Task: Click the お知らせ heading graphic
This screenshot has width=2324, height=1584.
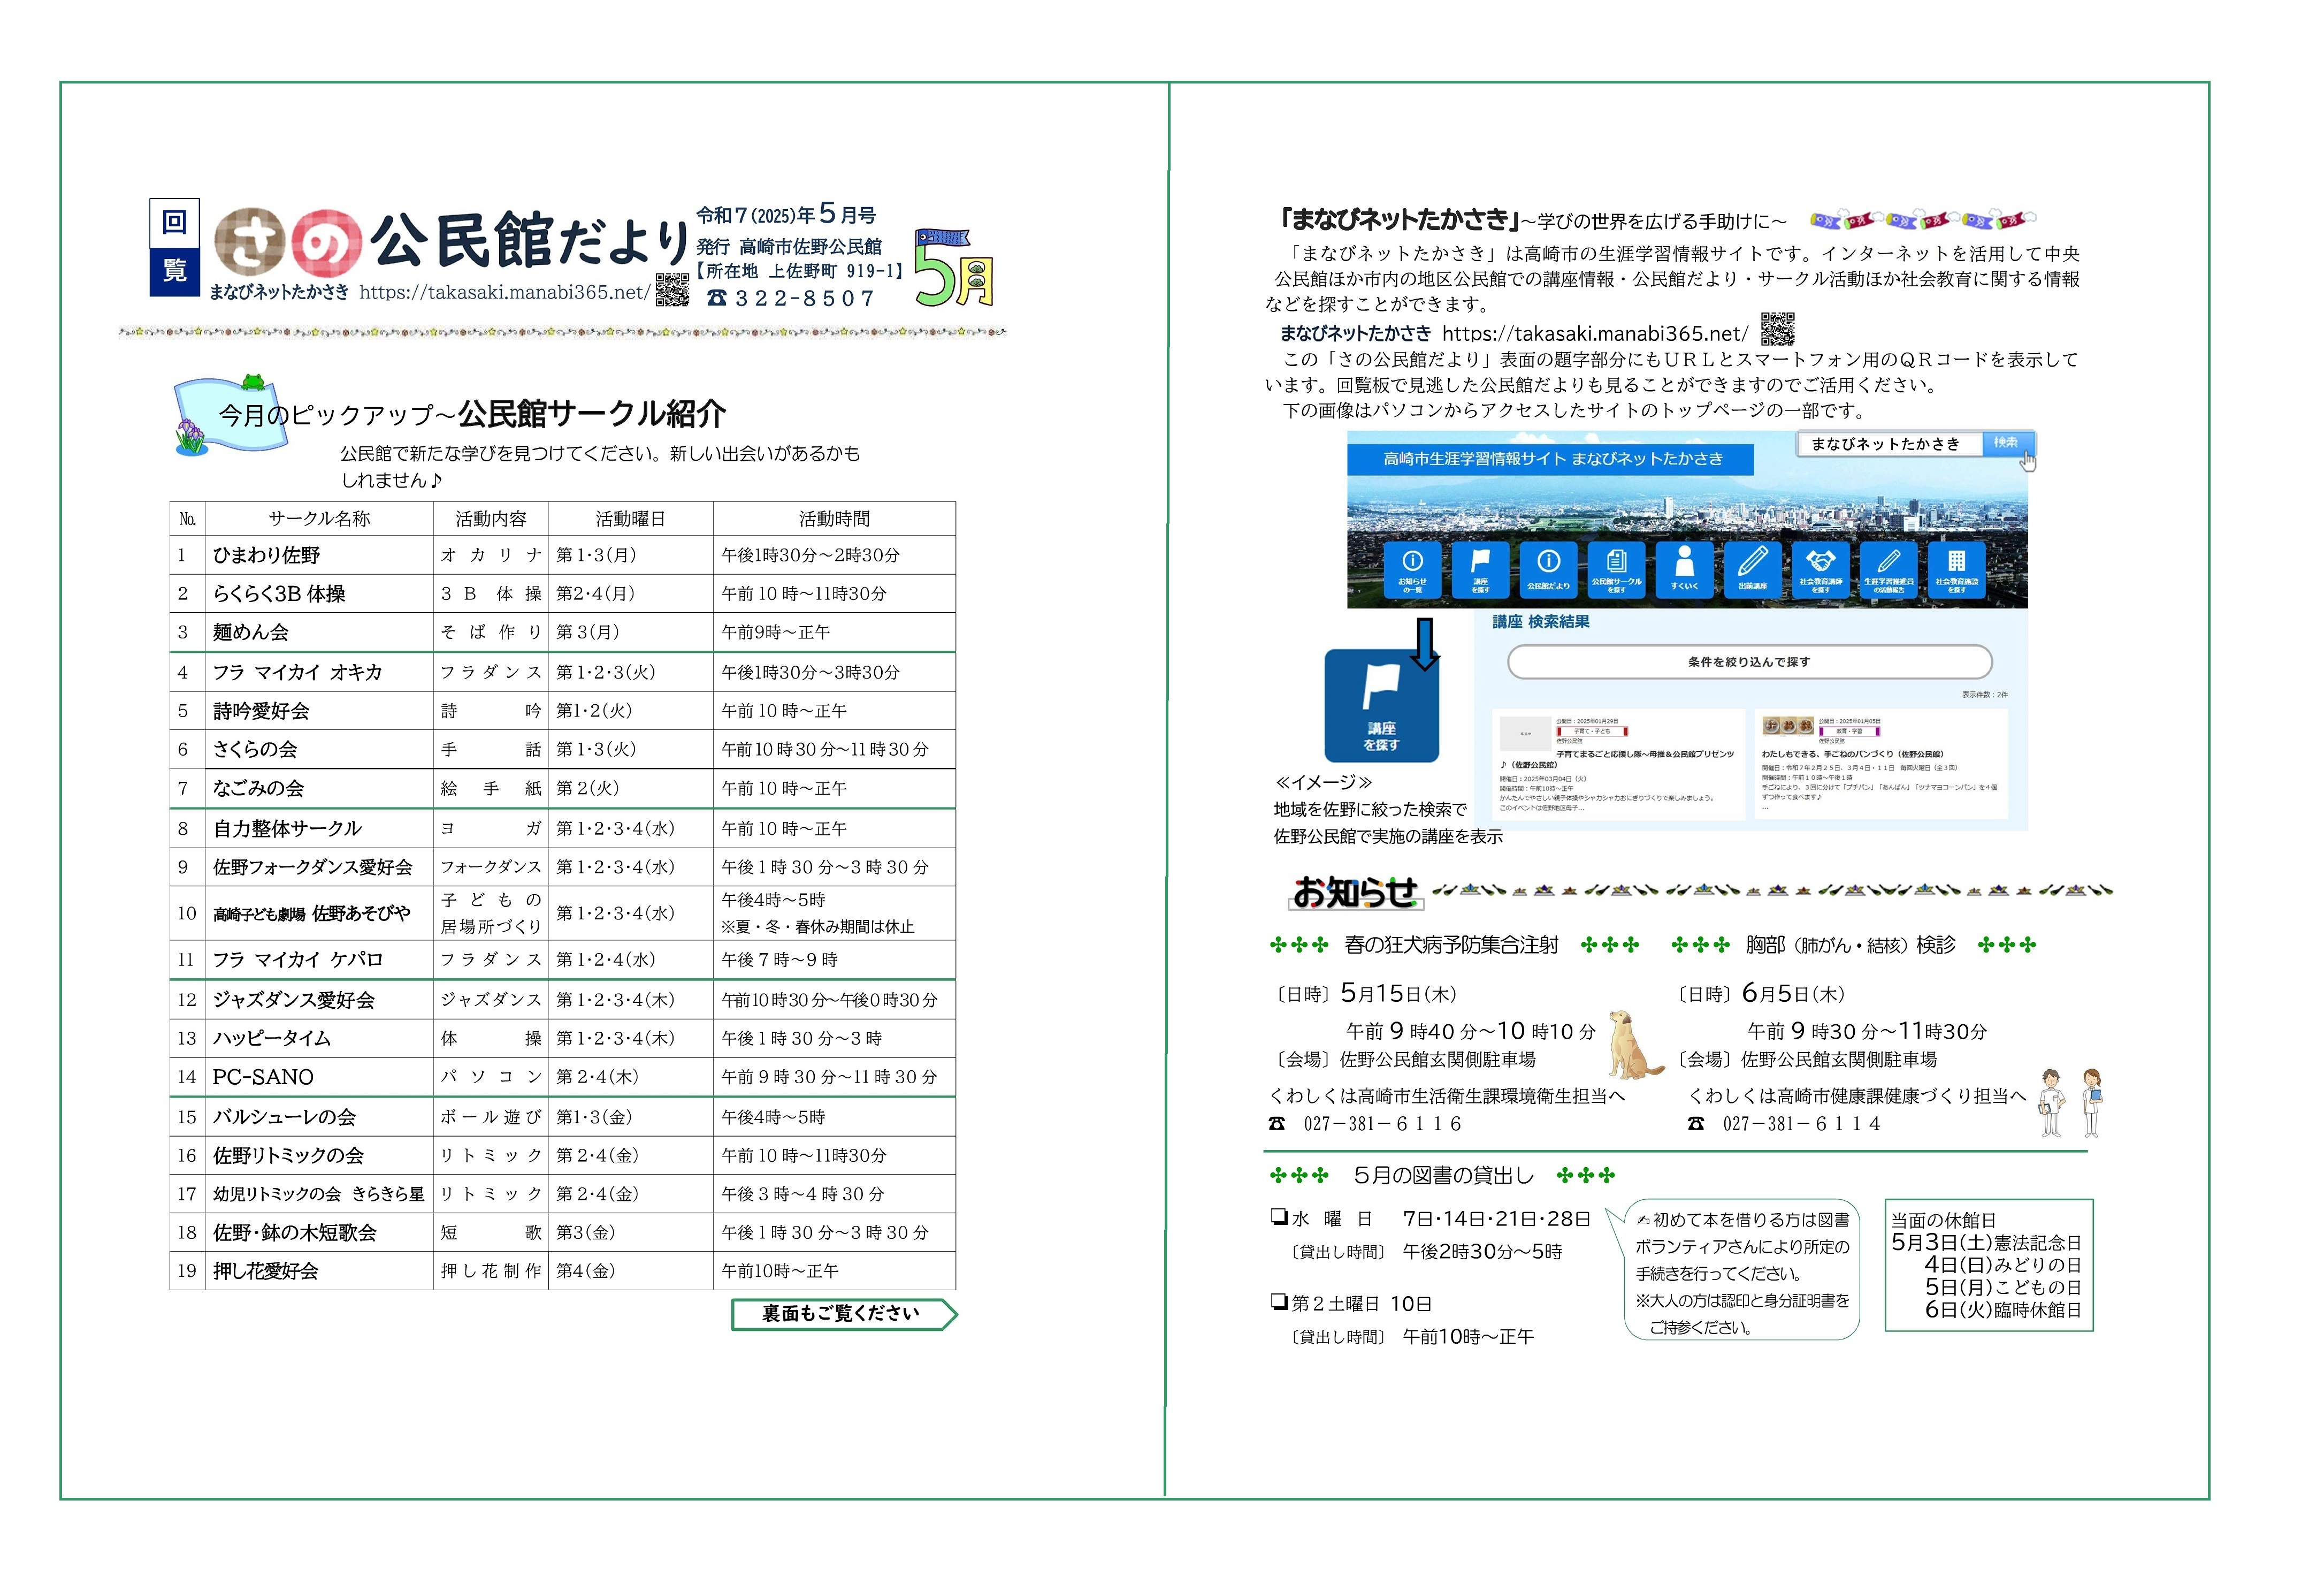Action: 1356,892
